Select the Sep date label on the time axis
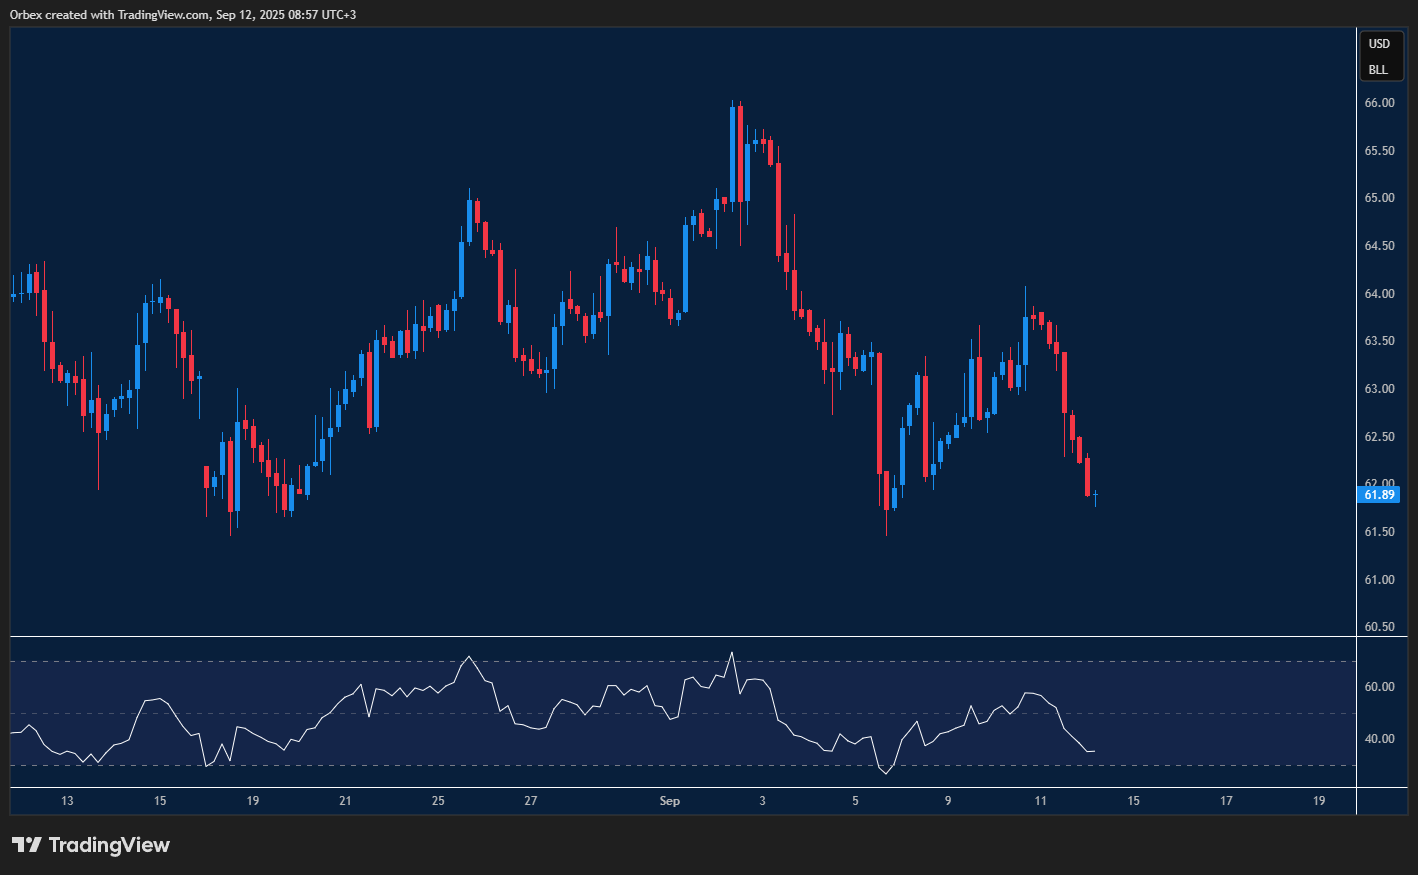The width and height of the screenshot is (1418, 875). pyautogui.click(x=670, y=801)
